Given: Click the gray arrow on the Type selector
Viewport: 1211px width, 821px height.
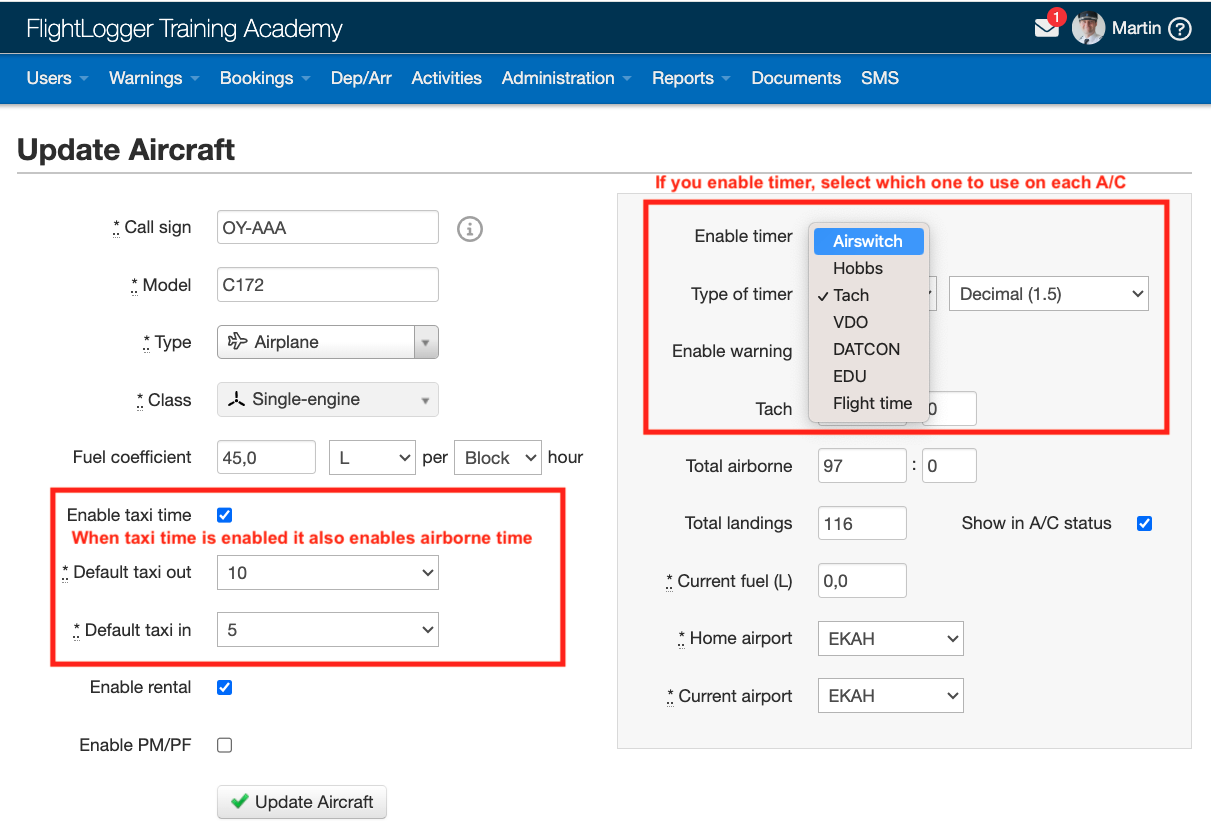Looking at the screenshot, I should (x=425, y=342).
